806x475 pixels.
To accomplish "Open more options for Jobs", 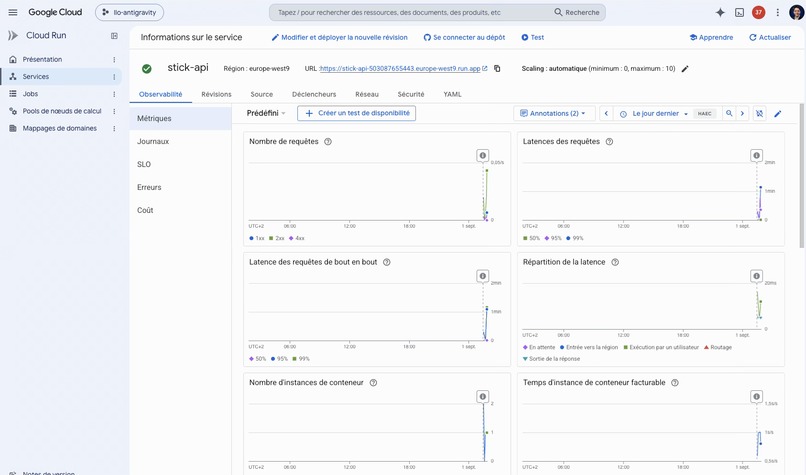I will point(114,94).
